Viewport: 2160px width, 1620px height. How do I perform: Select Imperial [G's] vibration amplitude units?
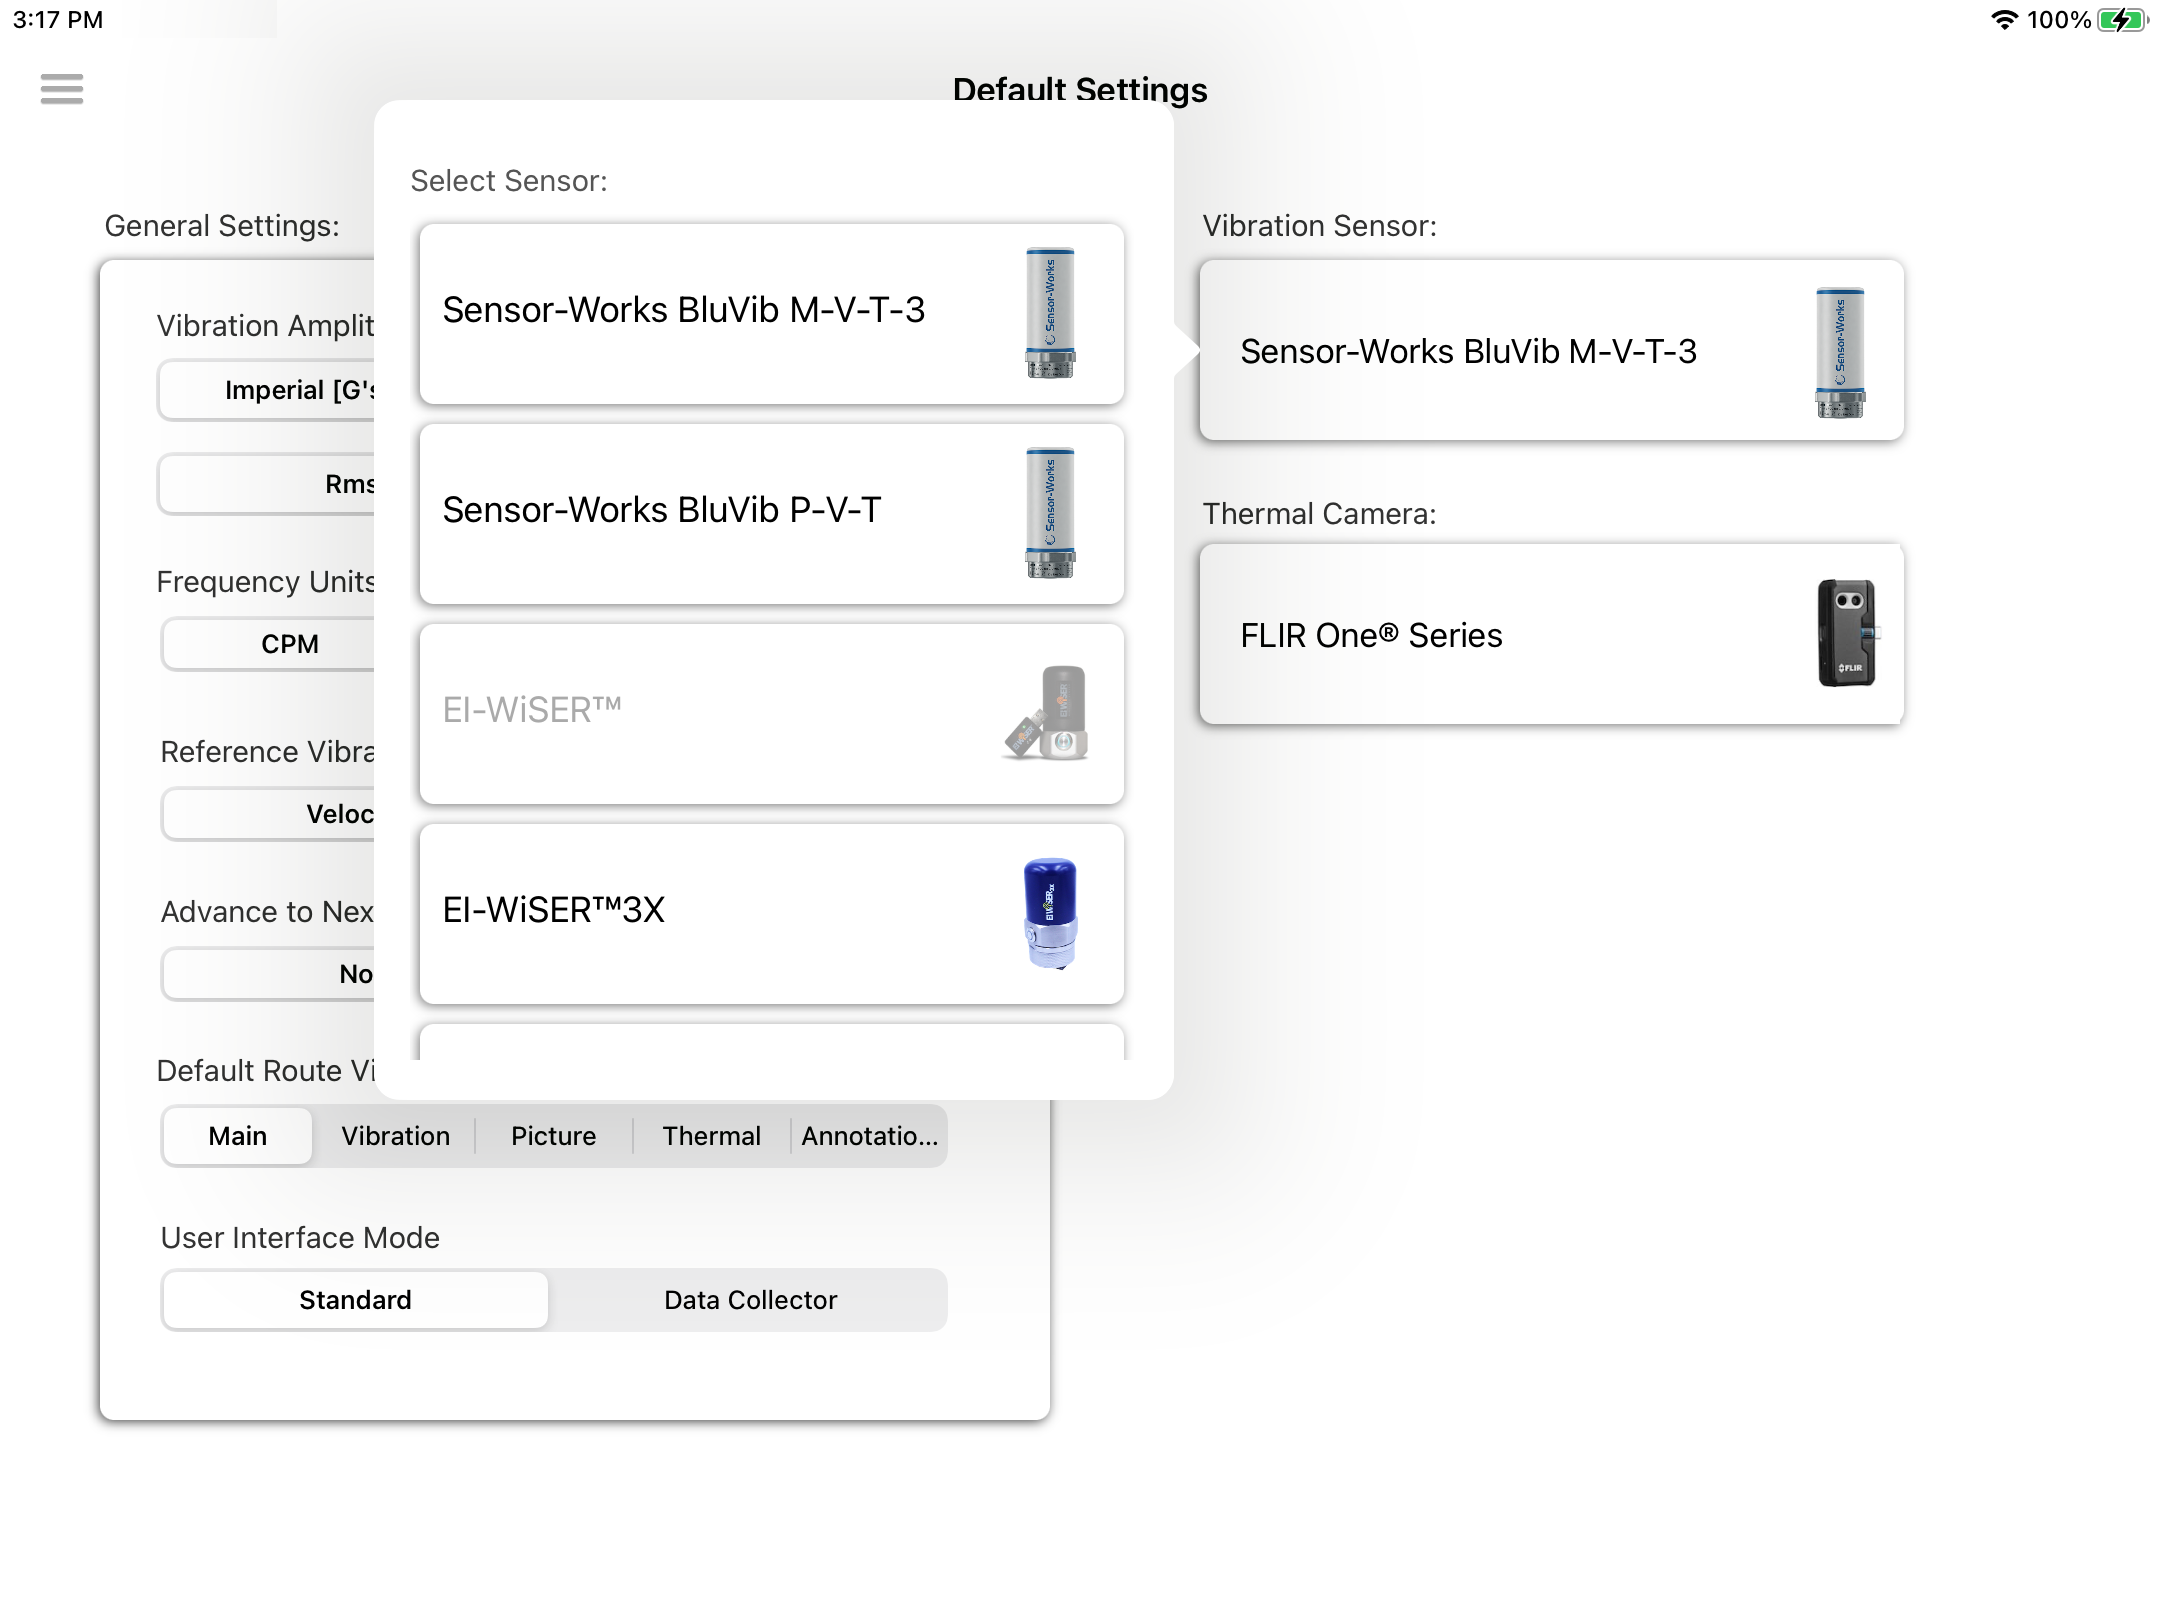coord(267,390)
